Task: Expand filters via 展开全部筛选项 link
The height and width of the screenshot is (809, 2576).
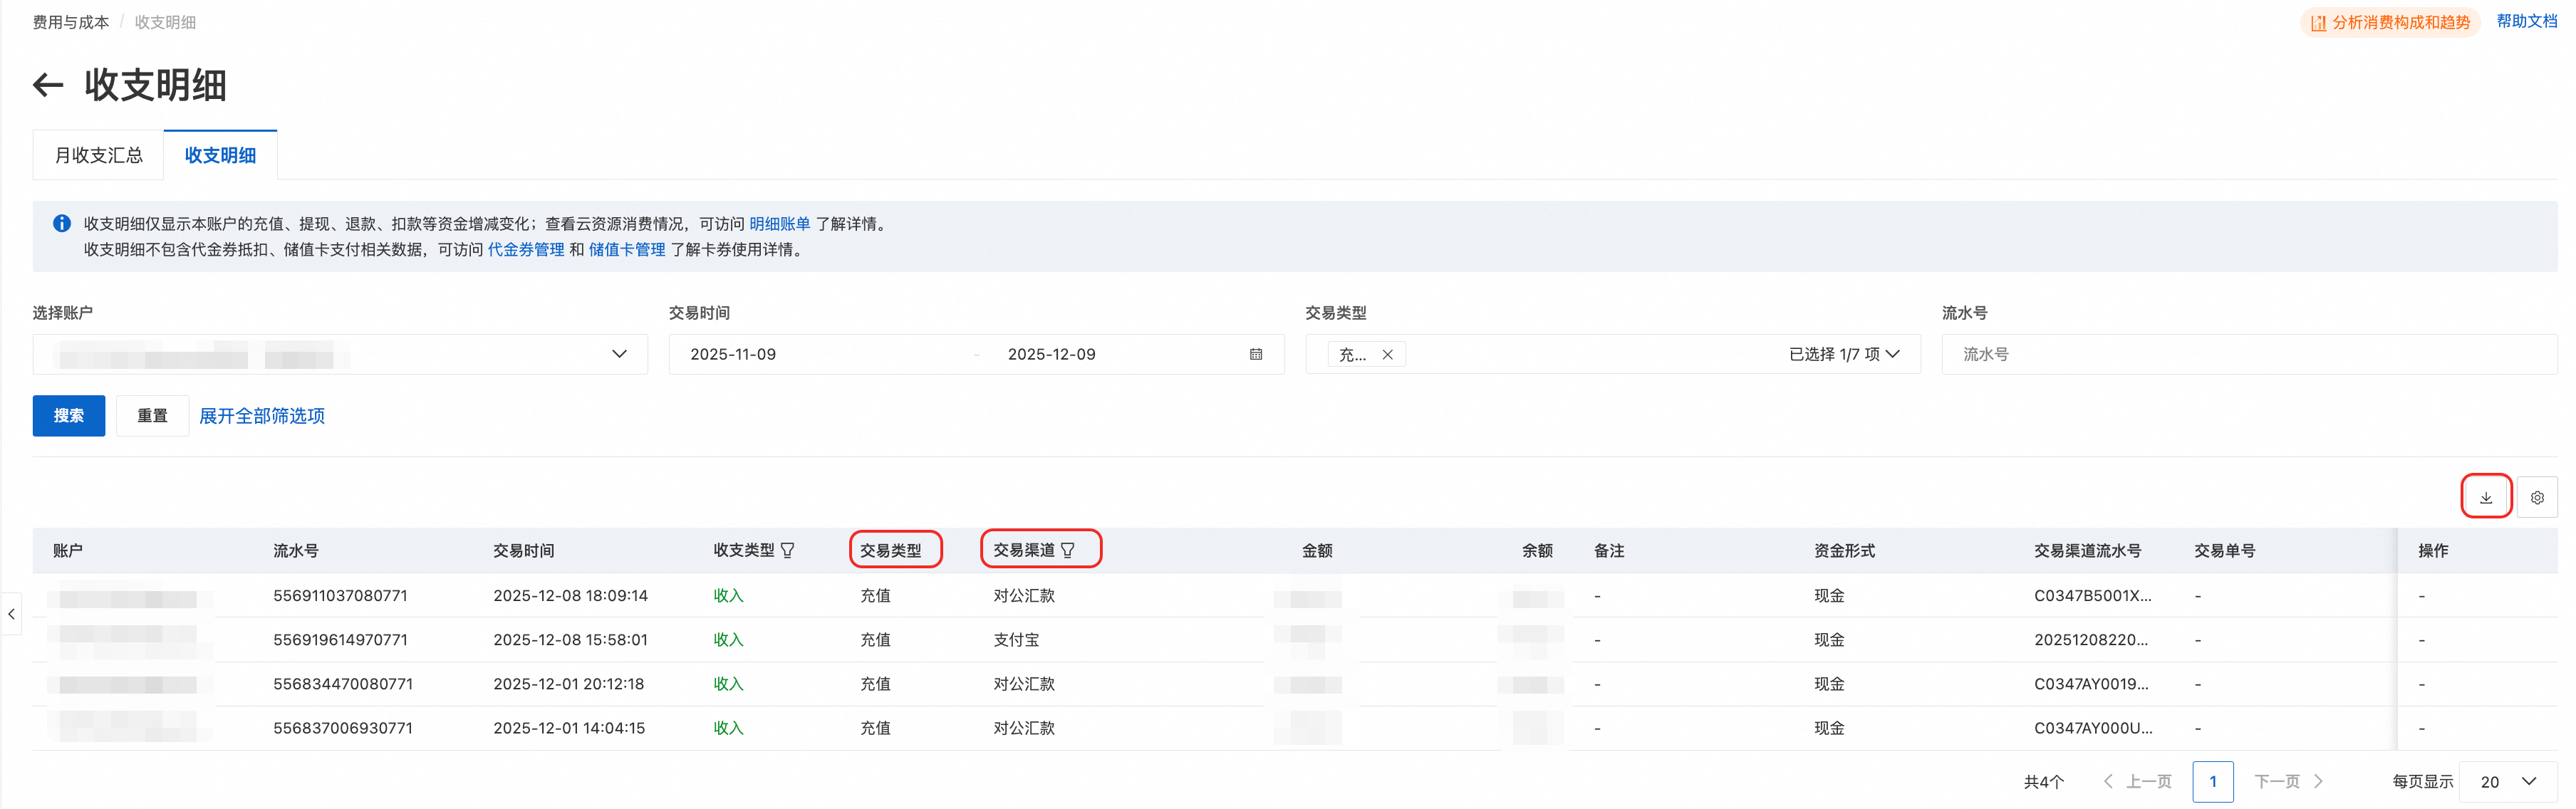Action: coord(262,416)
